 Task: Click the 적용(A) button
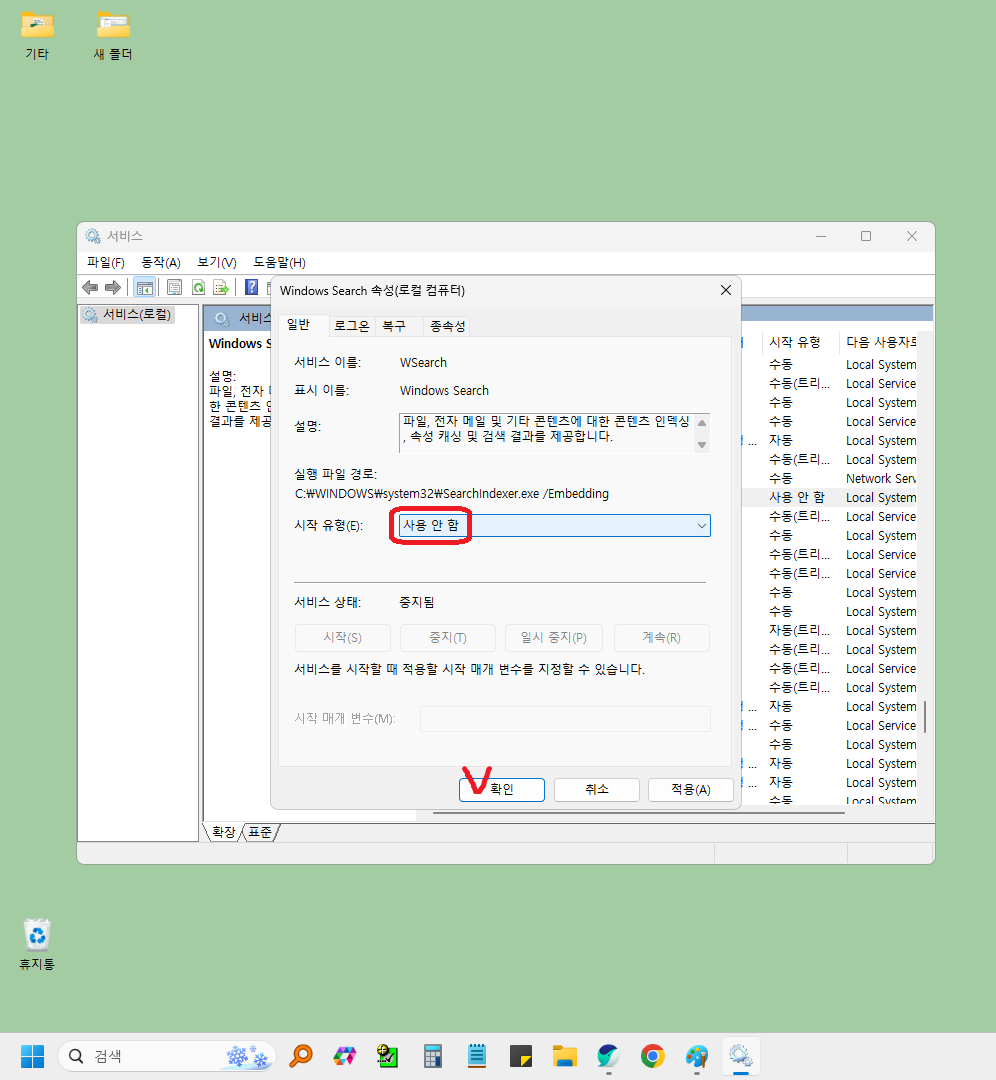click(x=691, y=789)
